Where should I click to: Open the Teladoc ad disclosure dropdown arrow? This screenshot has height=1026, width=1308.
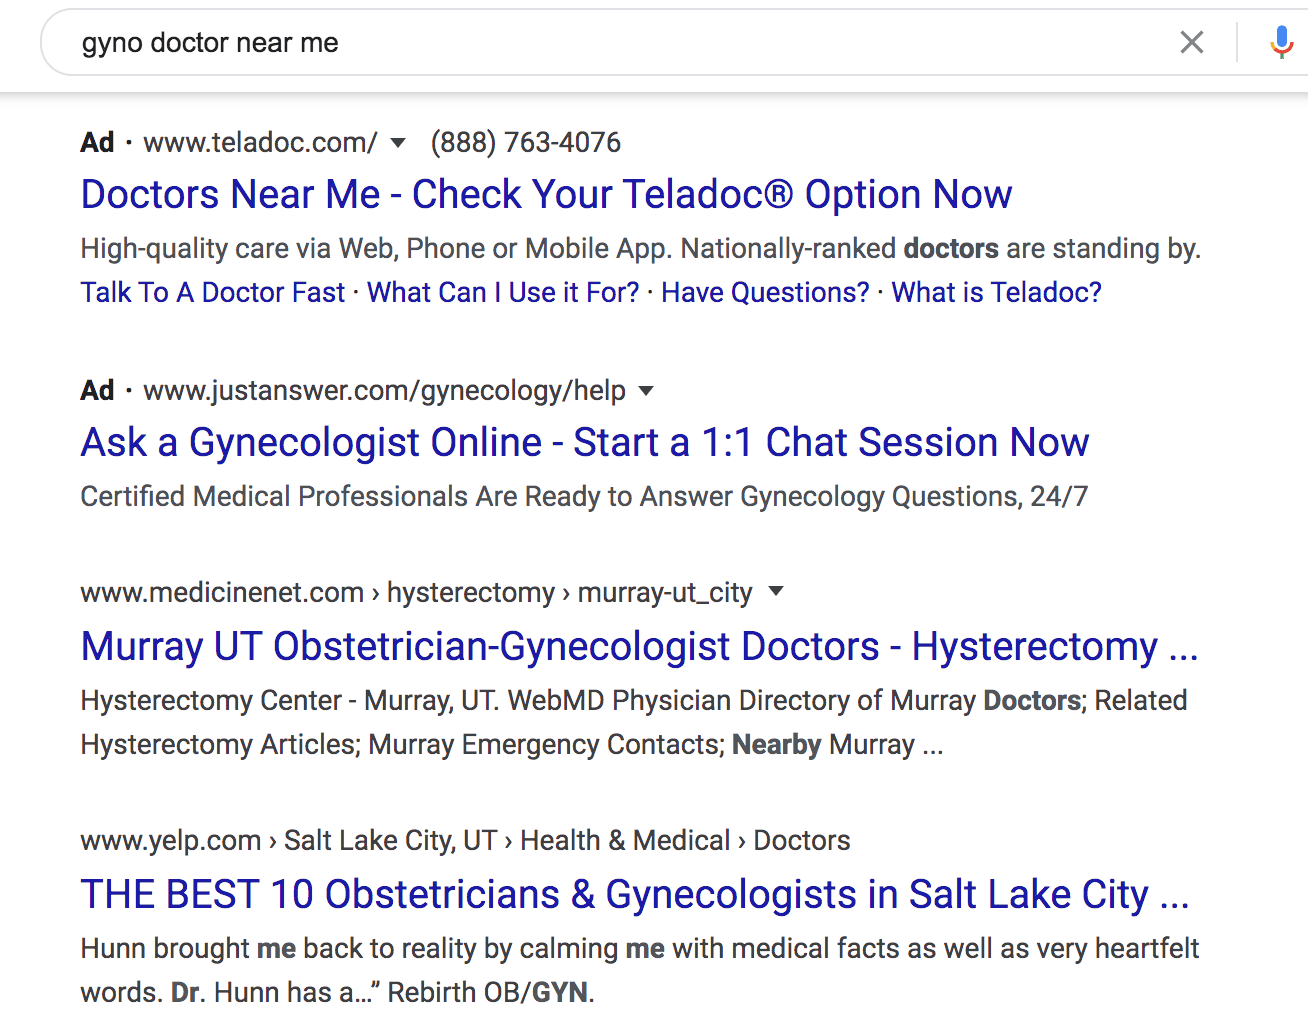coord(398,144)
